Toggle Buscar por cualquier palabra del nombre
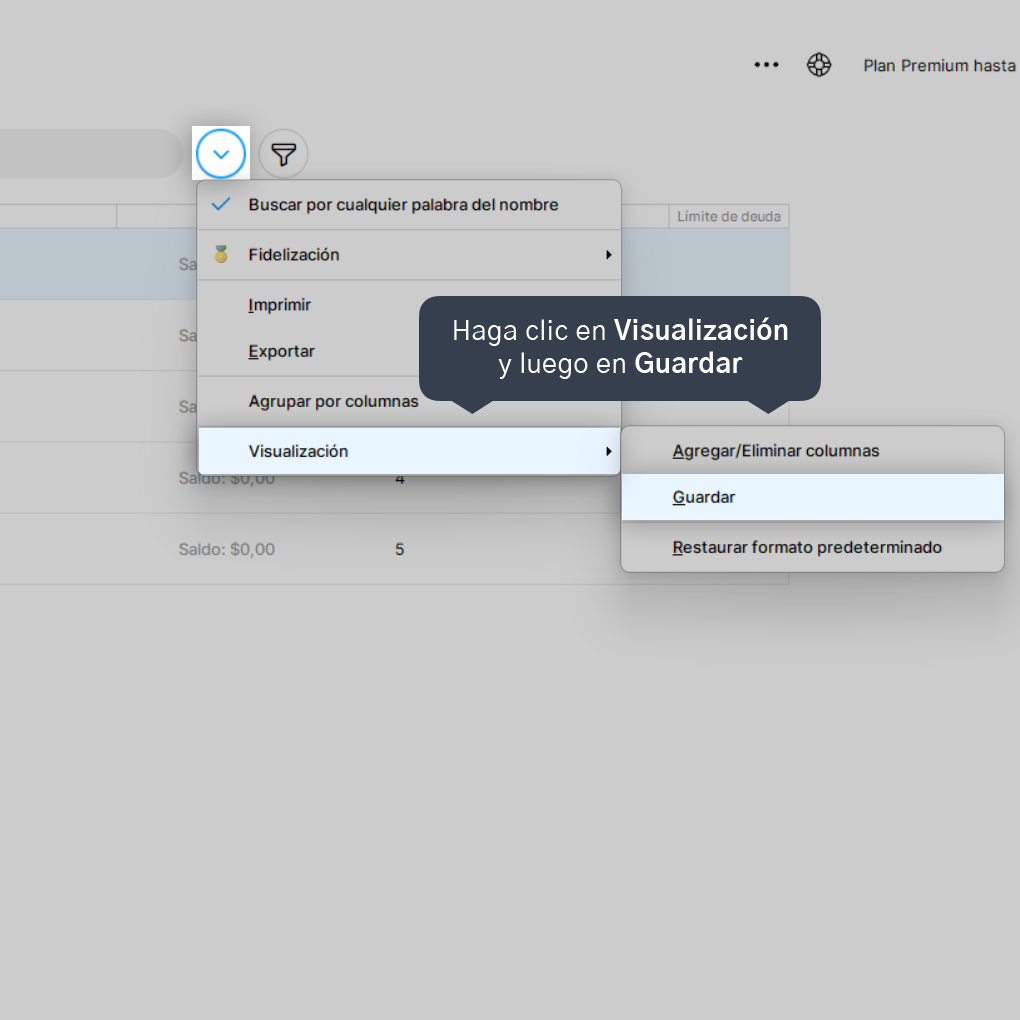The height and width of the screenshot is (1020, 1020). [x=409, y=204]
